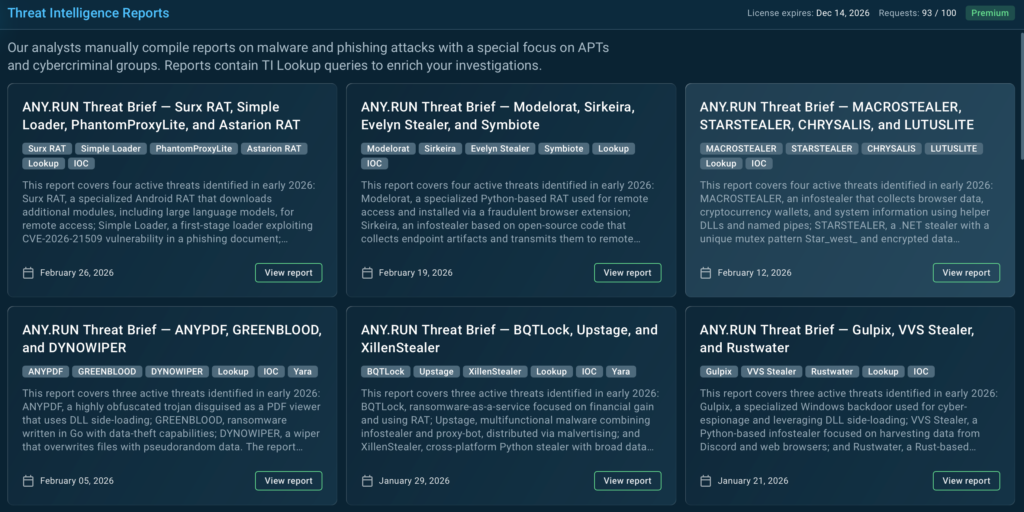Click calendar icon beside February 26, 2026
This screenshot has width=1024, height=512.
click(28, 273)
